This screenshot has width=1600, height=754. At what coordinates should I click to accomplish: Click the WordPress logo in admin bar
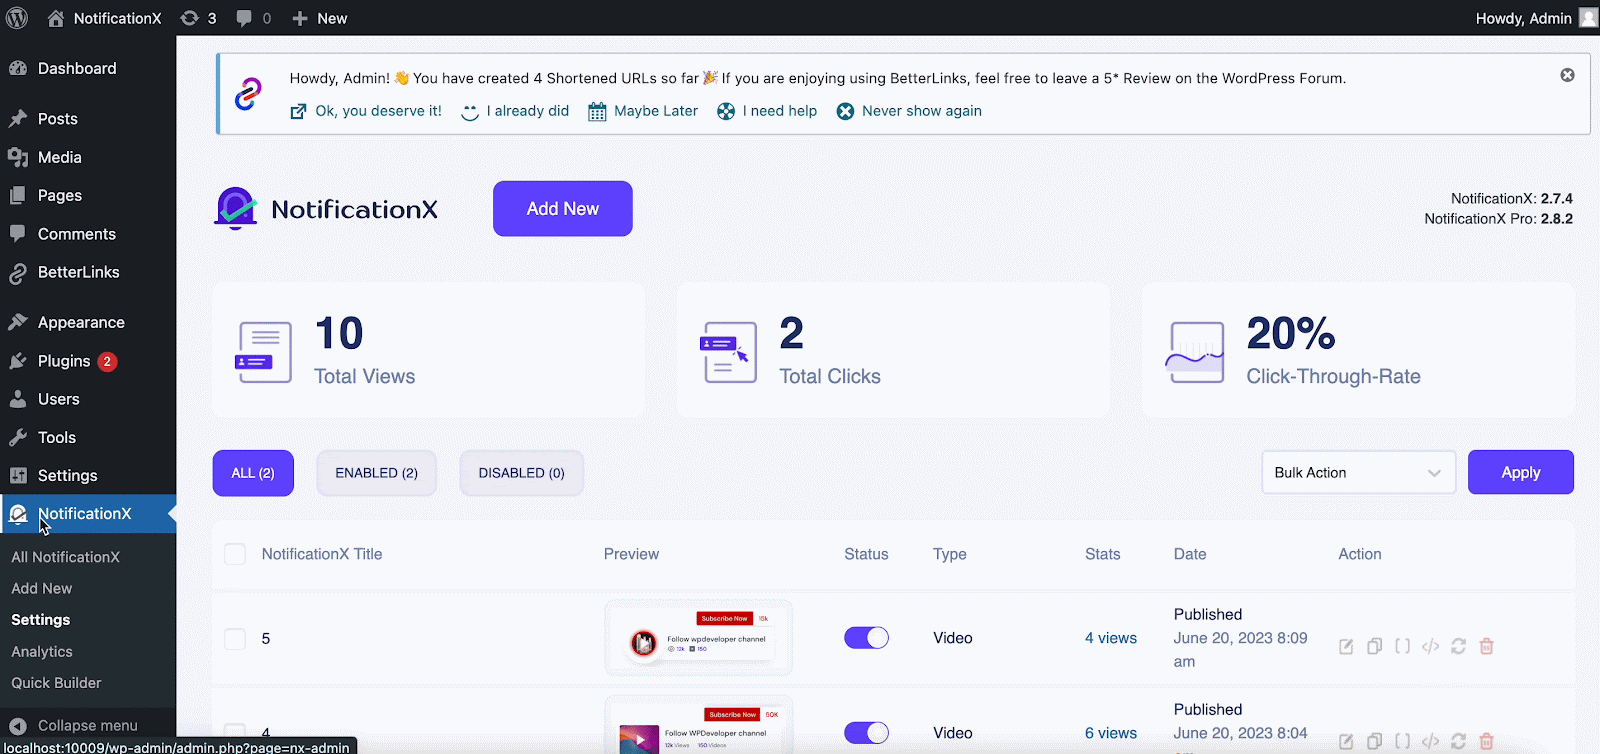17,18
